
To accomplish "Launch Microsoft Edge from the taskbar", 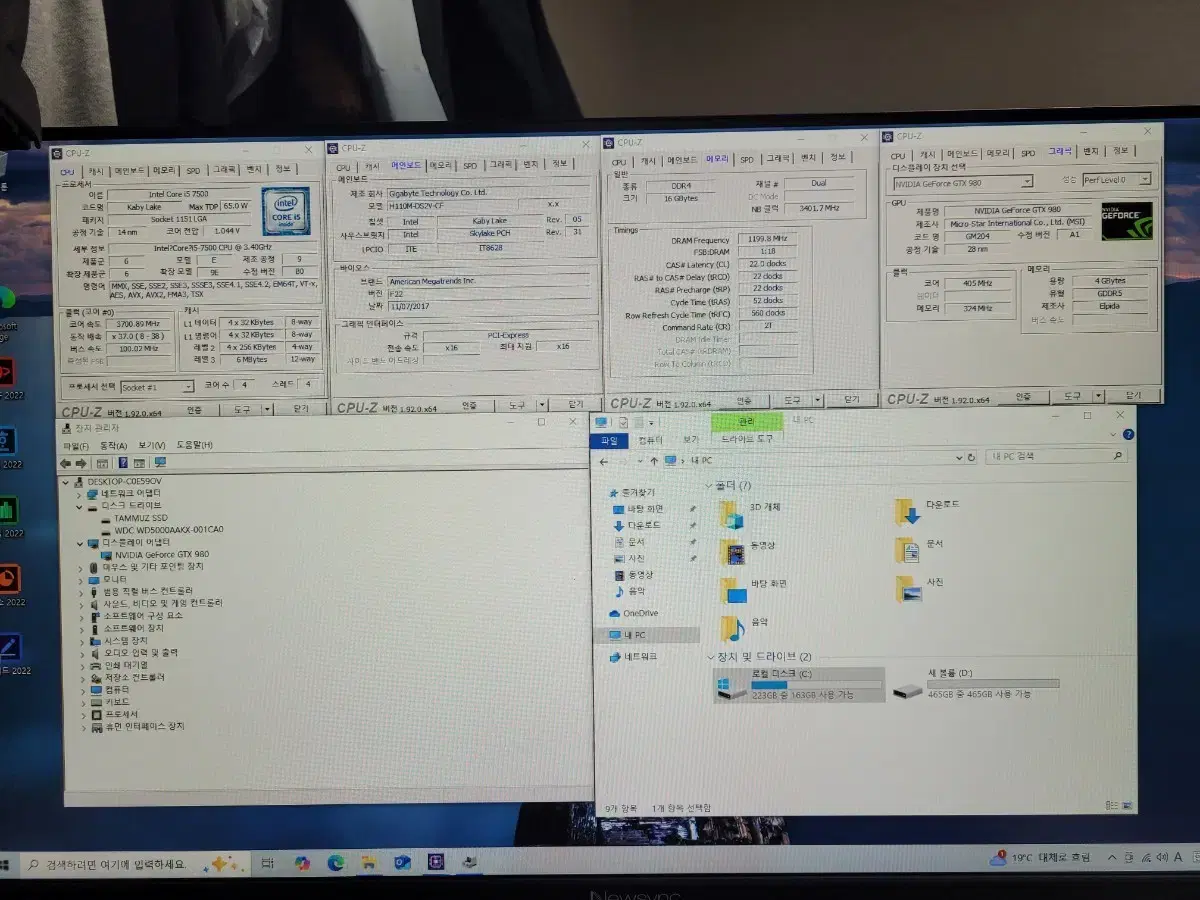I will click(337, 864).
